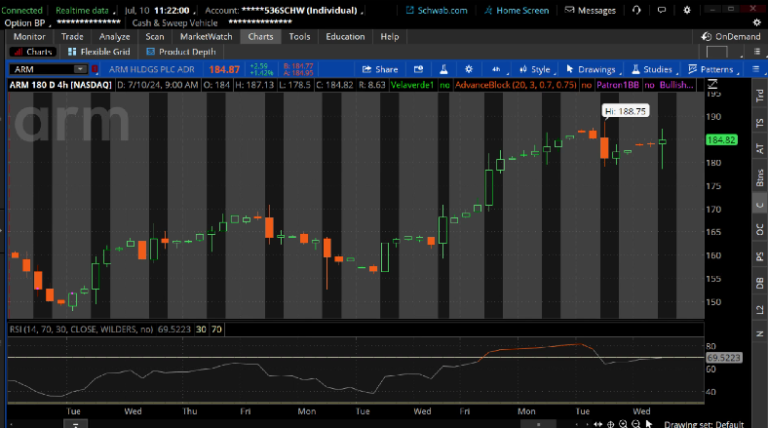Image resolution: width=768 pixels, height=428 pixels.
Task: Switch to the Trade tab
Action: pyautogui.click(x=72, y=37)
